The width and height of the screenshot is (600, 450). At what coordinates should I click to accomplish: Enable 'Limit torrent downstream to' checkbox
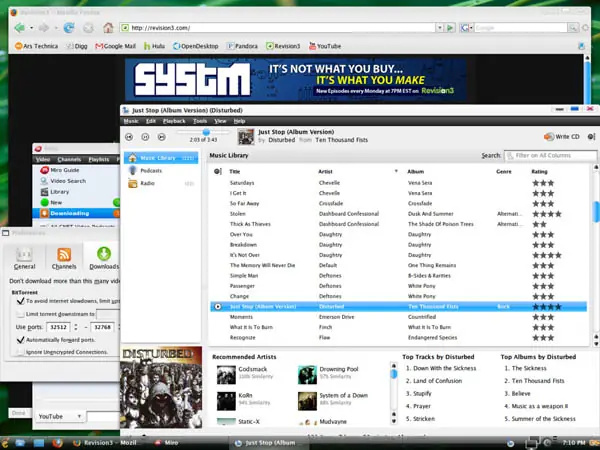pos(20,313)
